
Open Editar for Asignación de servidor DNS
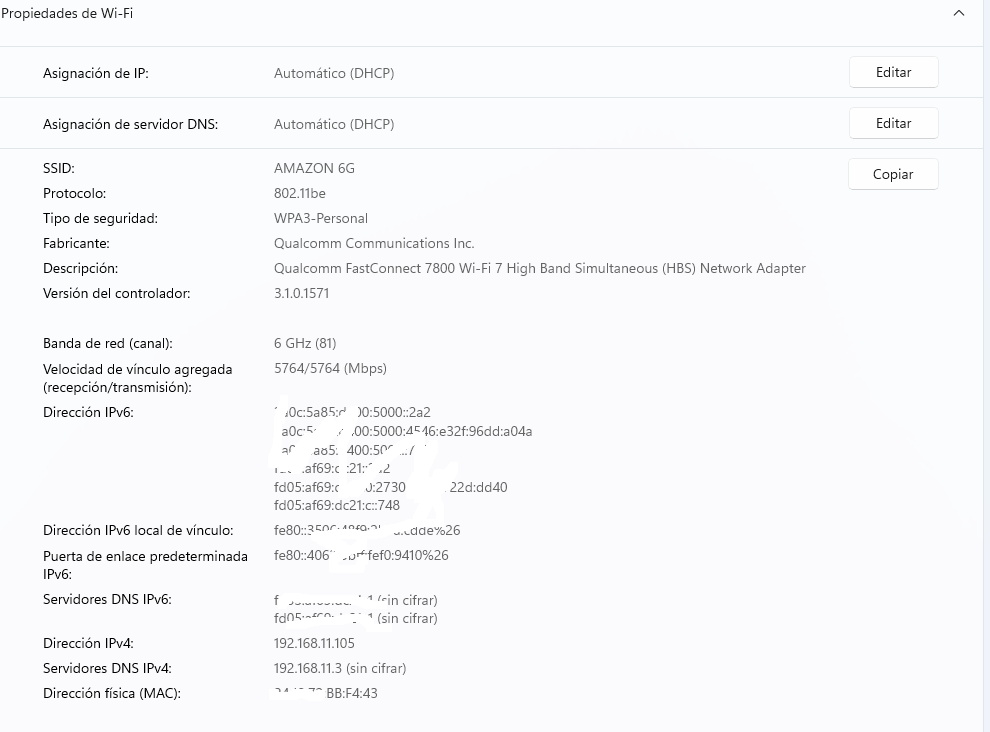click(893, 124)
